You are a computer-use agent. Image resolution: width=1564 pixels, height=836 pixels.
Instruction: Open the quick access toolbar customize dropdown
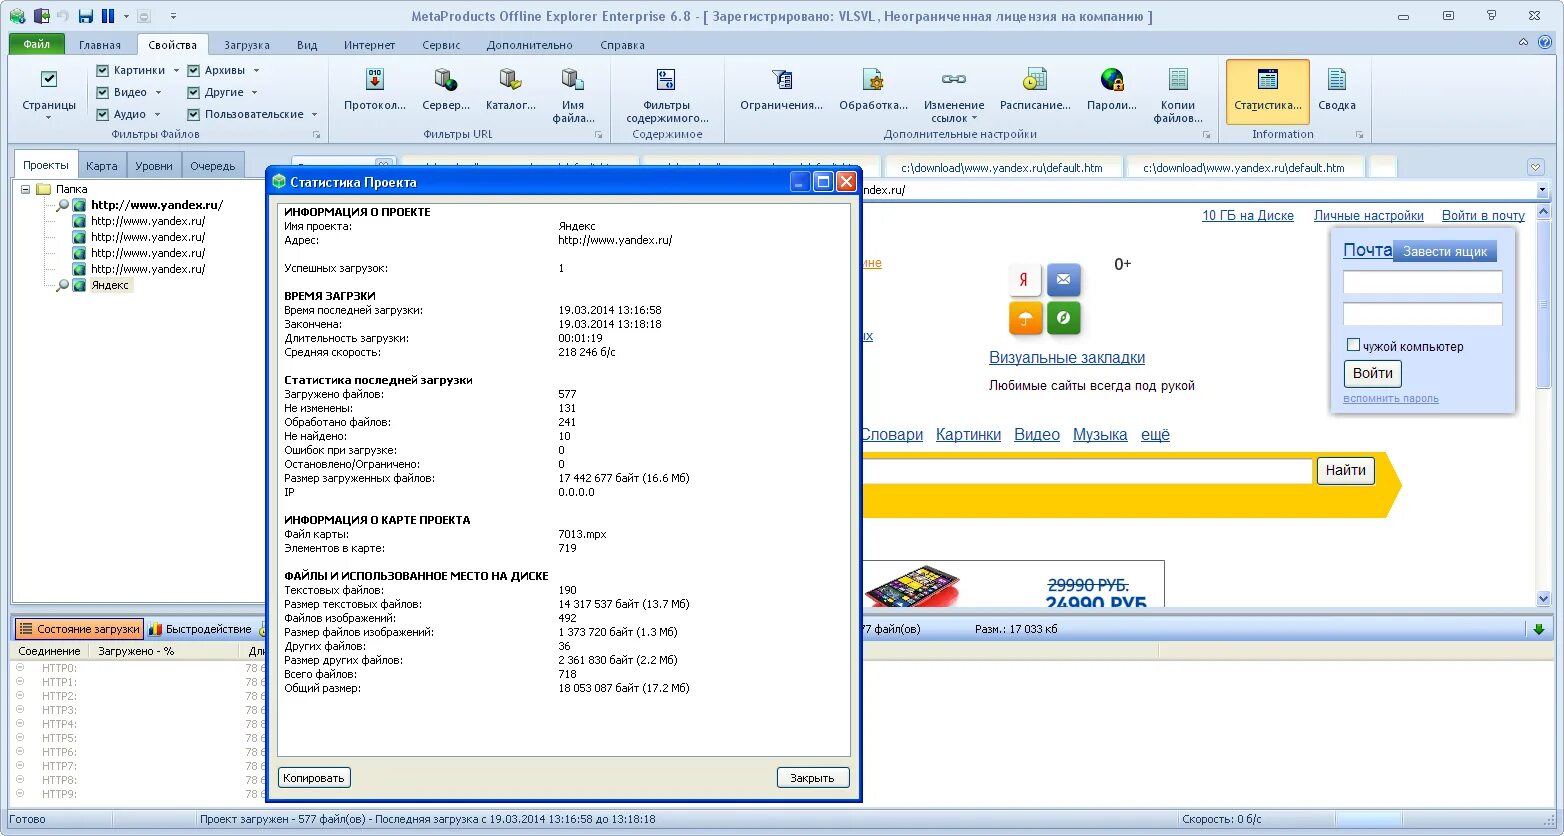[173, 16]
